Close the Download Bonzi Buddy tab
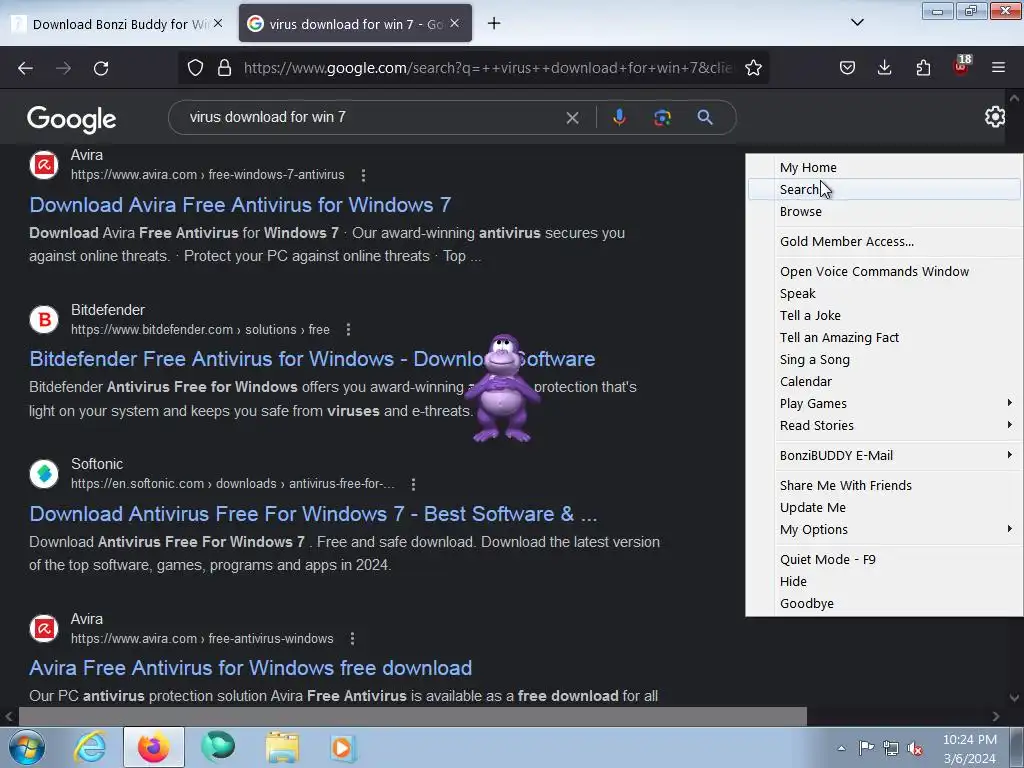Image resolution: width=1024 pixels, height=768 pixels. (x=218, y=24)
